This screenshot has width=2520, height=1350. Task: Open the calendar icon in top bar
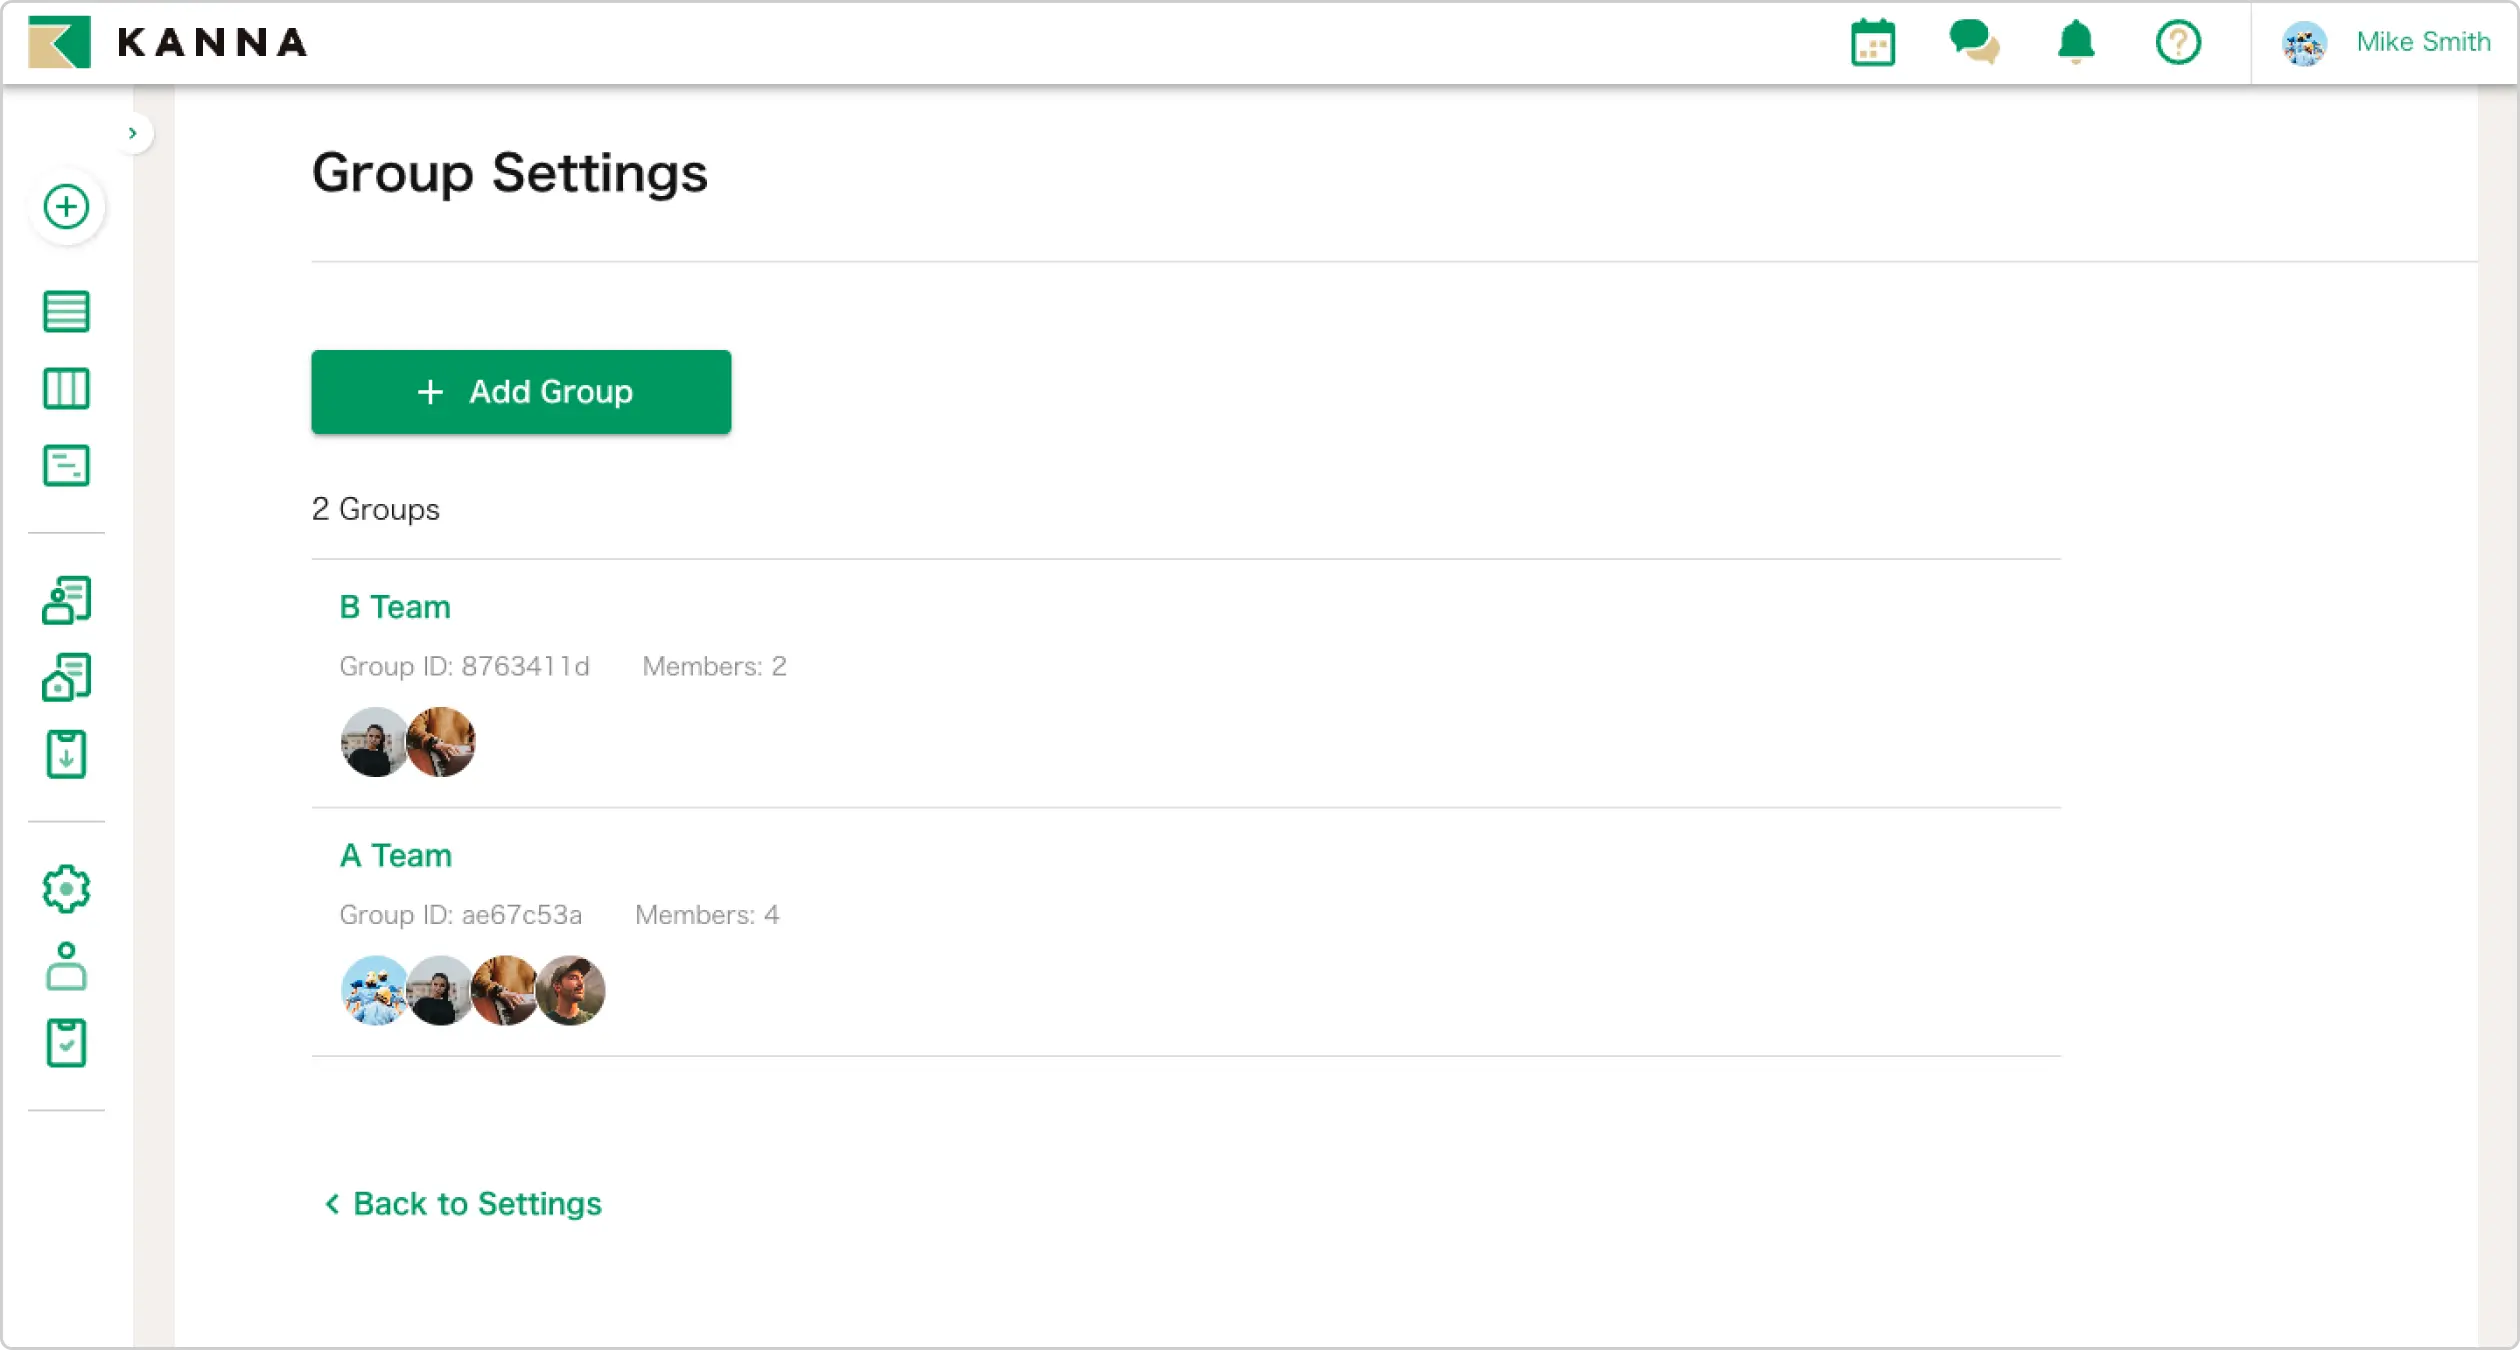click(x=1872, y=43)
